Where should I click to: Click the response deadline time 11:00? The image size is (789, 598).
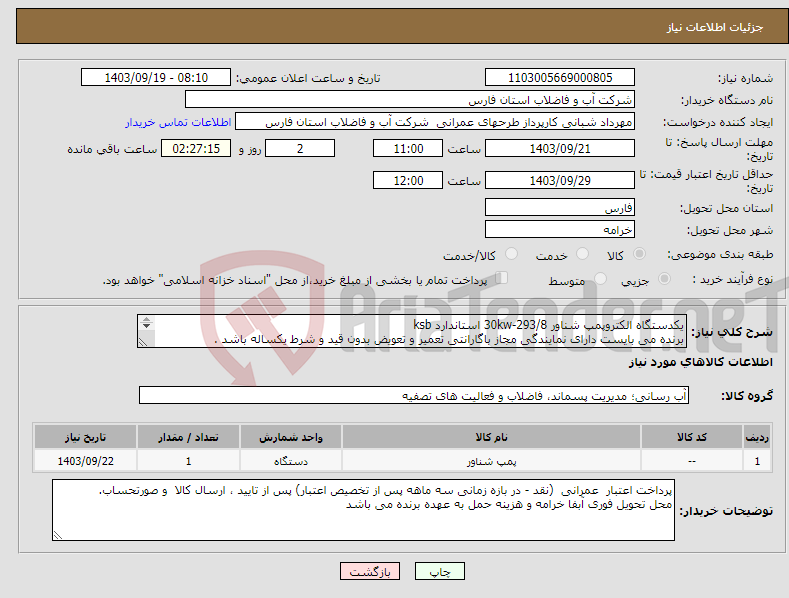(408, 148)
